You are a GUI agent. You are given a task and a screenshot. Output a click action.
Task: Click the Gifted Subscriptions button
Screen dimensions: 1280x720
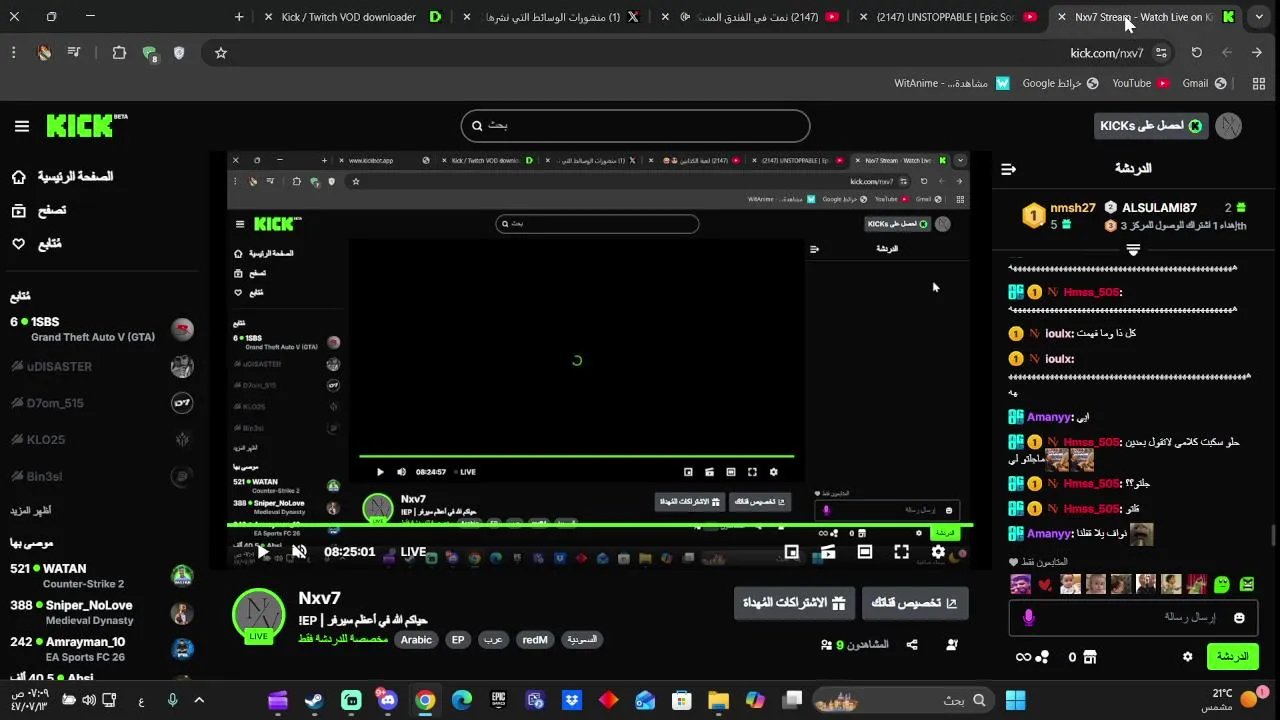point(794,603)
